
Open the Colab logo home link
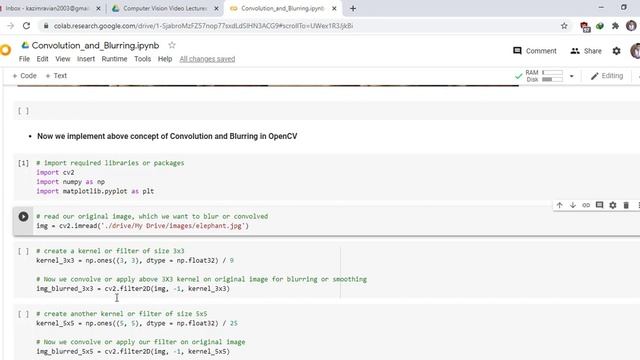coord(6,50)
